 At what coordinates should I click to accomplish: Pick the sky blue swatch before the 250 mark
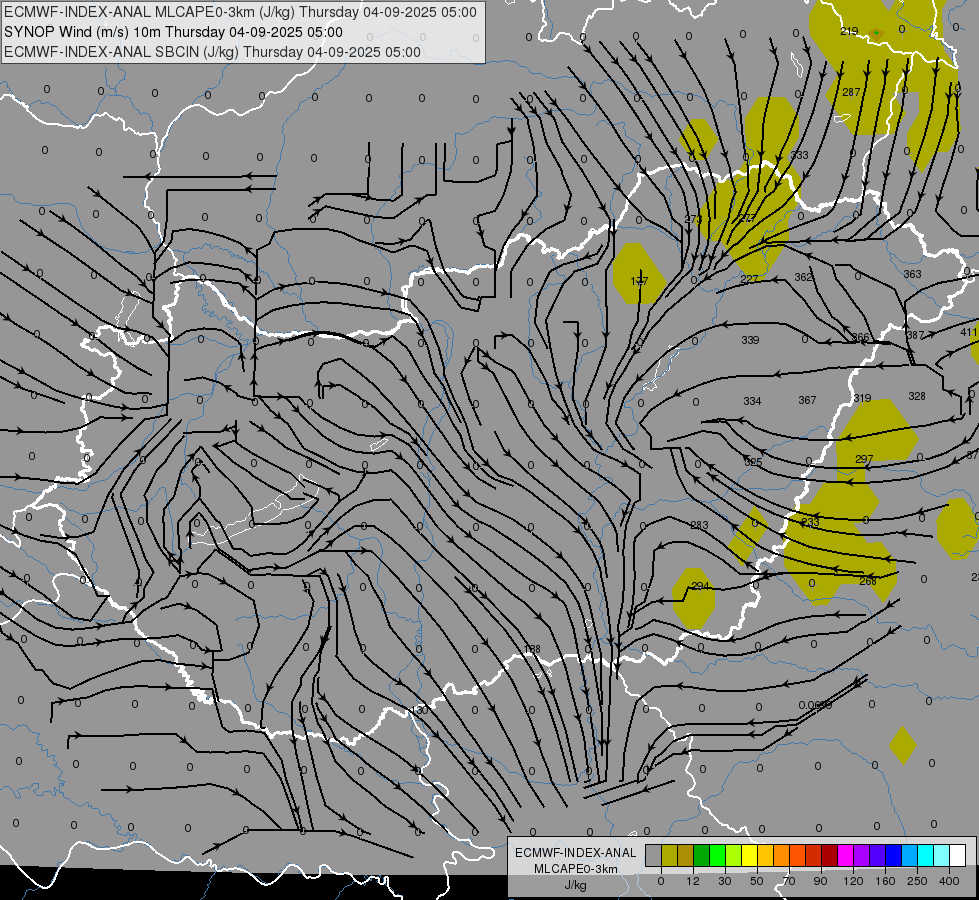[x=910, y=856]
